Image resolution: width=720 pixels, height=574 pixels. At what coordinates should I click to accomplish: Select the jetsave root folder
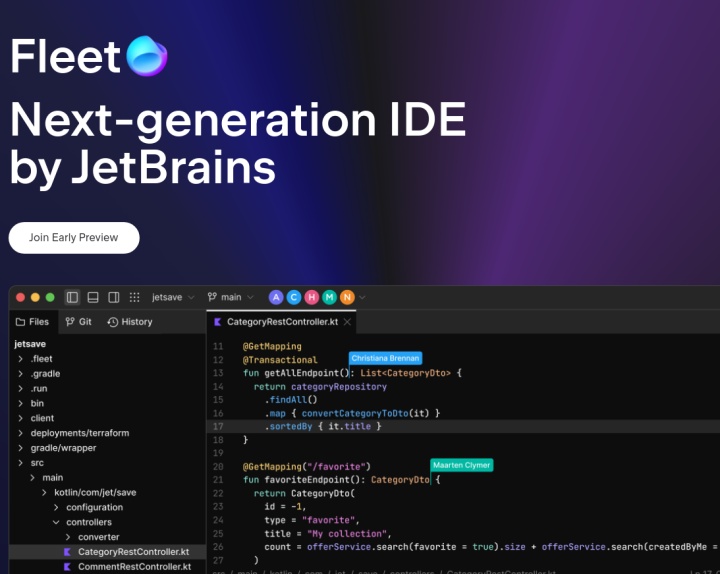[30, 344]
